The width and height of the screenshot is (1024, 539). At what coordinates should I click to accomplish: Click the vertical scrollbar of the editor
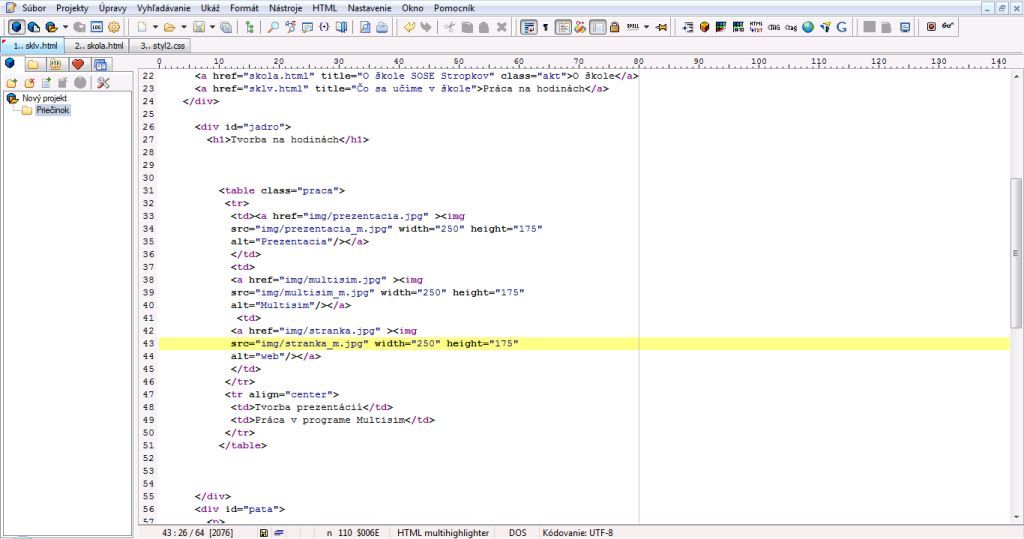(1016, 294)
